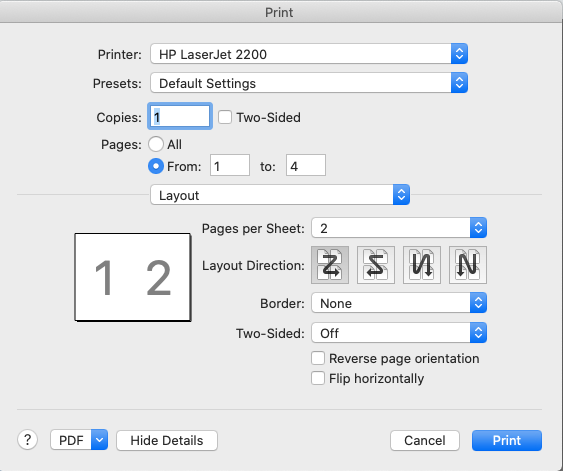Click the blue Print button
The height and width of the screenshot is (471, 563).
coord(507,440)
